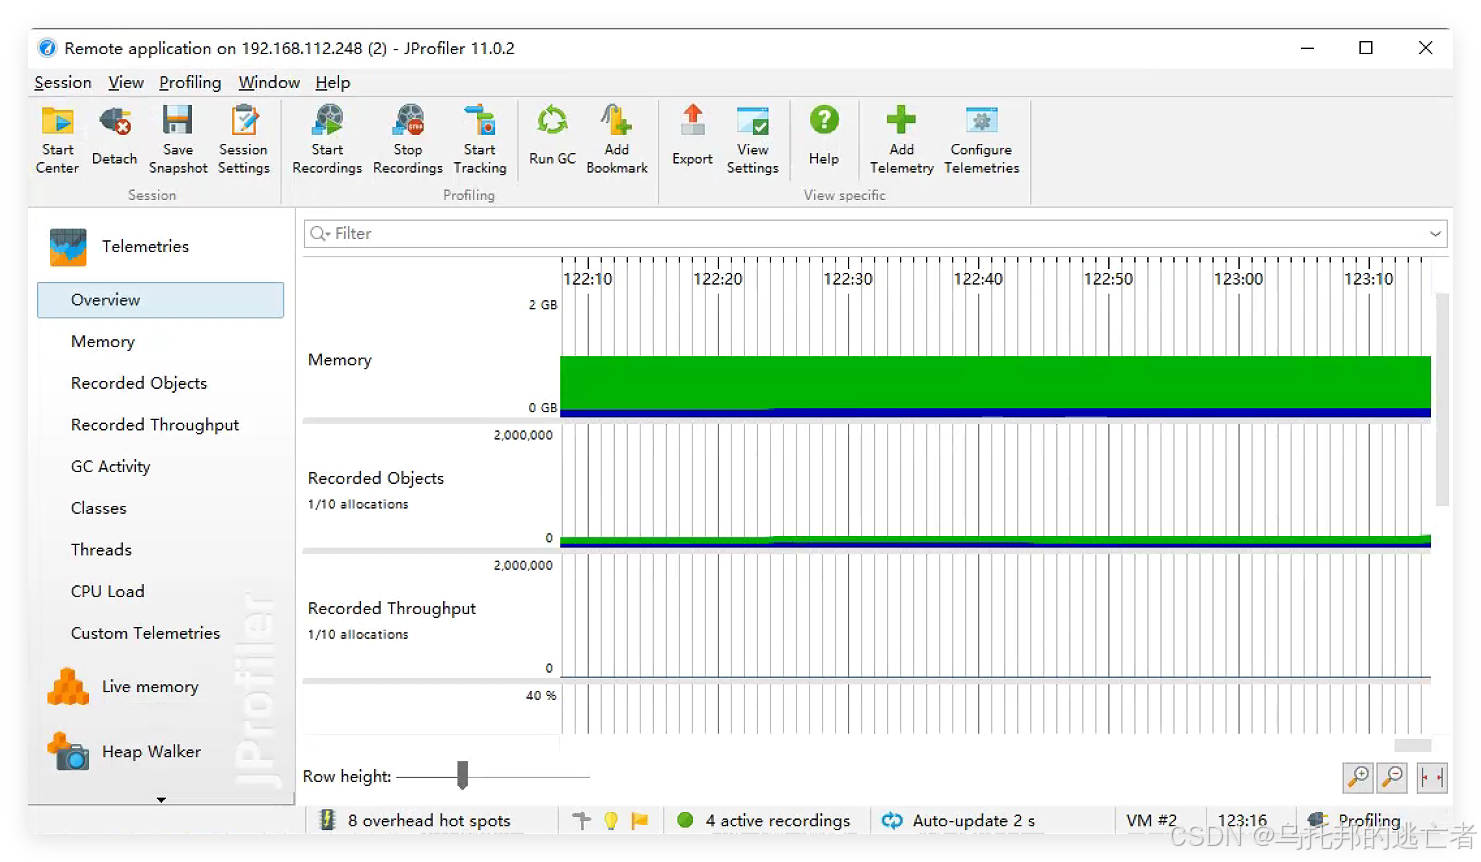This screenshot has height=862, width=1481.
Task: Click the horizontal scrollbar thumb below charts
Action: pos(1412,746)
